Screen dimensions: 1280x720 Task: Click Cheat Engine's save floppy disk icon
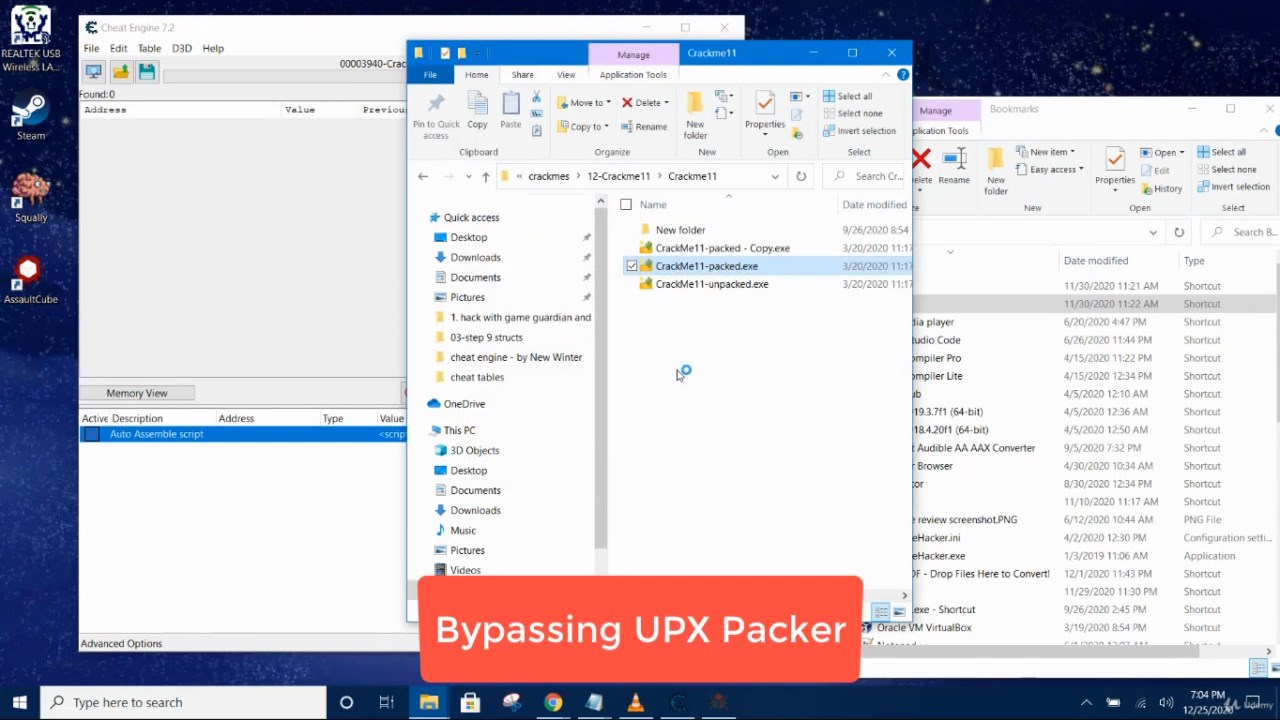click(147, 71)
